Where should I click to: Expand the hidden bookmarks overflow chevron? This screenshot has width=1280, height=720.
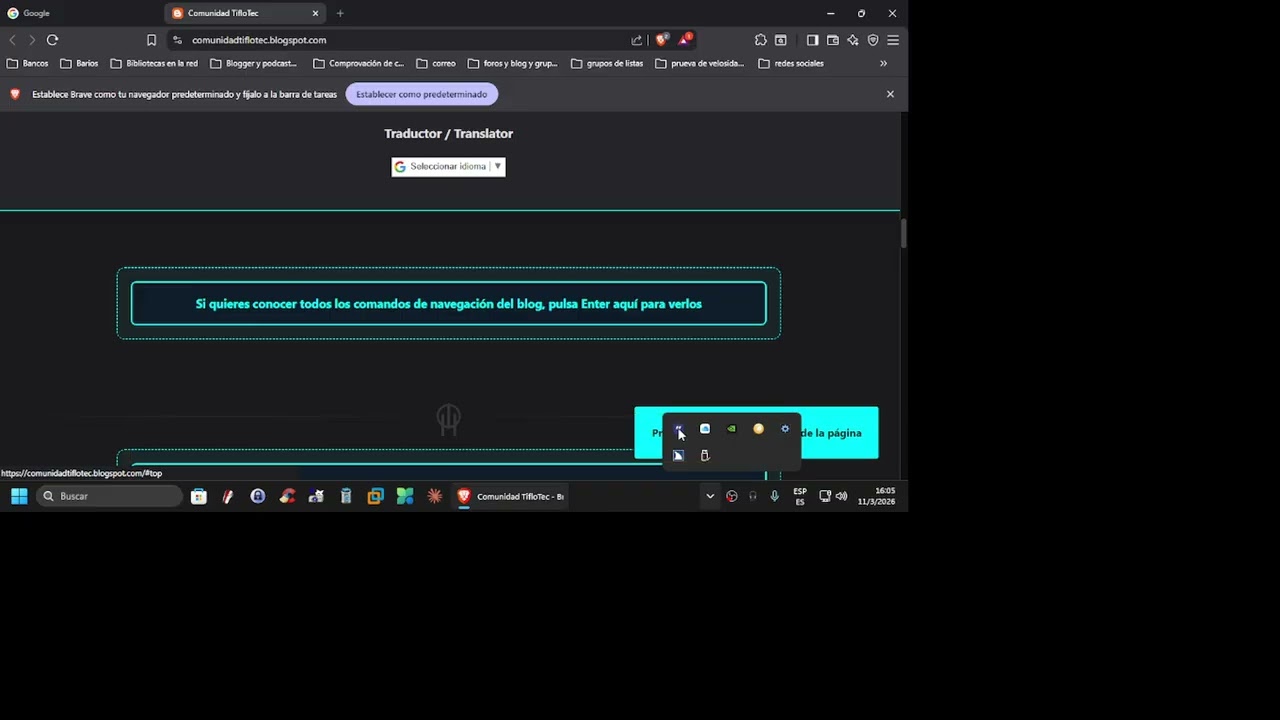[883, 63]
